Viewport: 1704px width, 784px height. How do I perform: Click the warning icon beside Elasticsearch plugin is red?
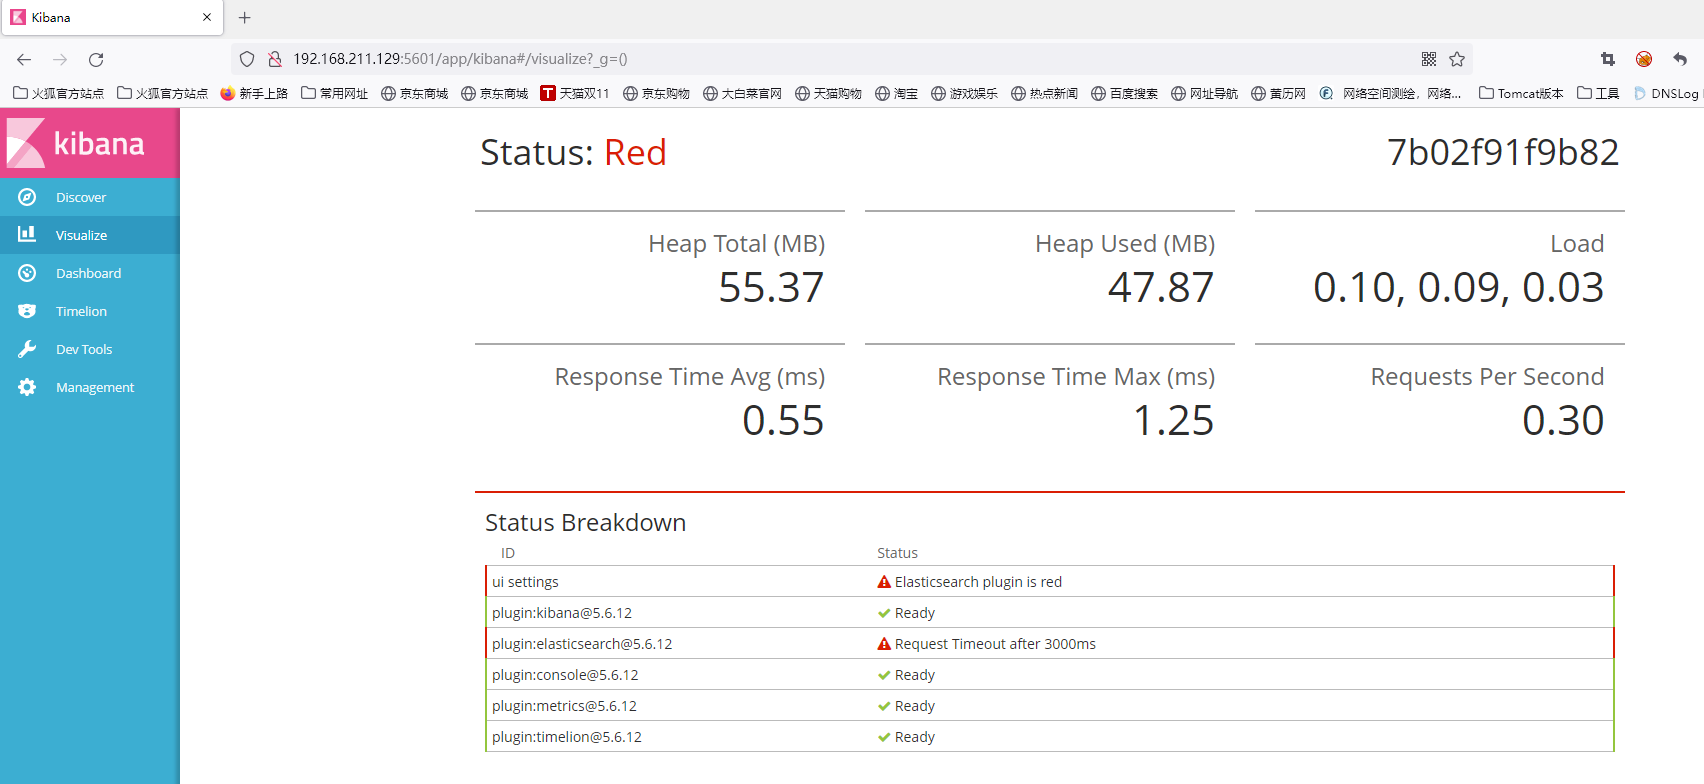[884, 582]
